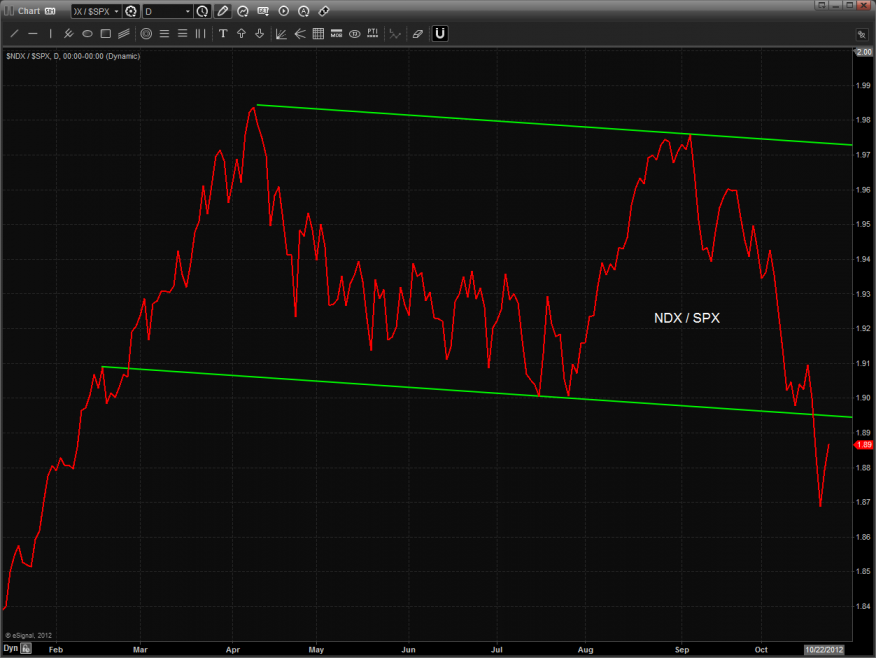Select the MOB study tool

click(336, 34)
